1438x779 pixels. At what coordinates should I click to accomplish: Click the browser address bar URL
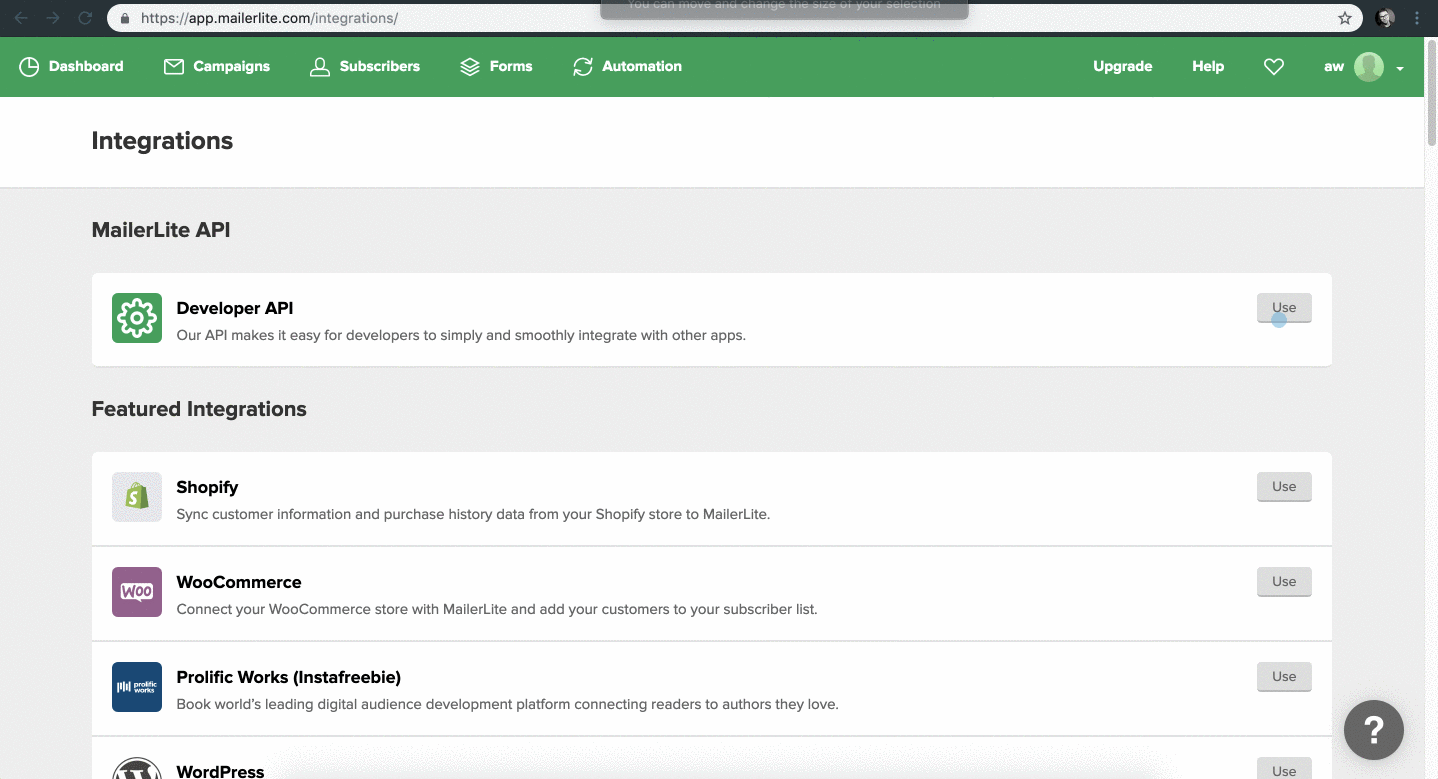tap(270, 18)
